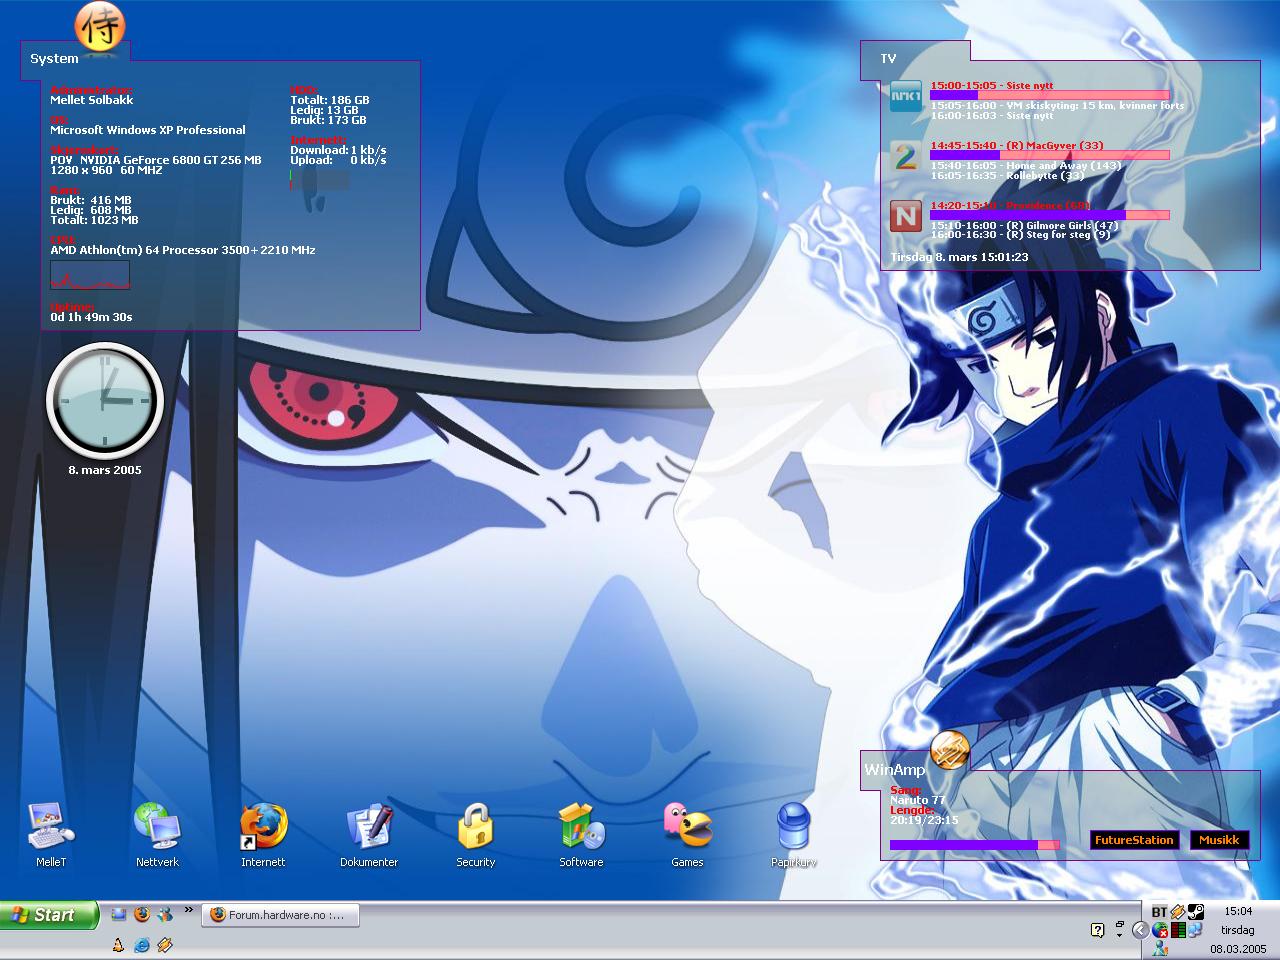
Task: Click 'Mellet Solbakk' user name text
Action: pyautogui.click(x=92, y=100)
